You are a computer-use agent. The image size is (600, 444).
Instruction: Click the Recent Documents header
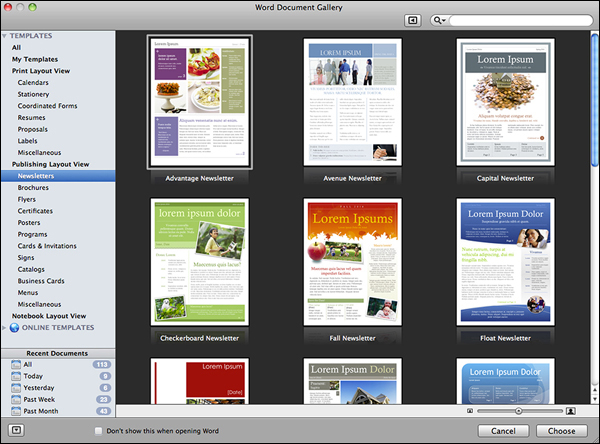[58, 353]
